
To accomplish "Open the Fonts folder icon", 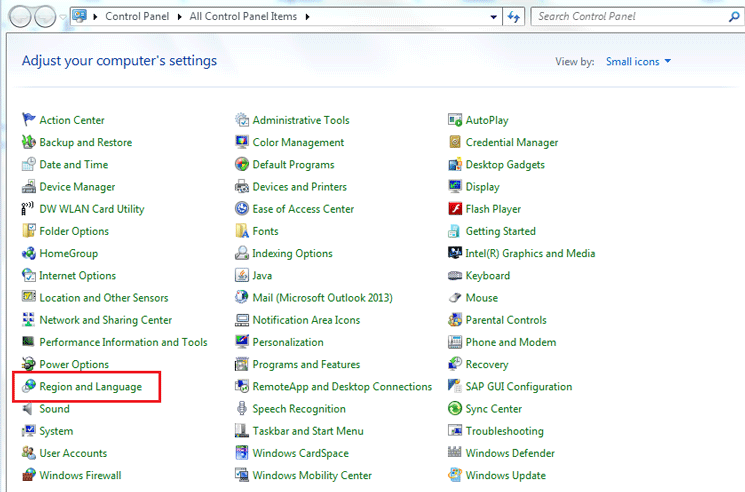I will (x=242, y=231).
